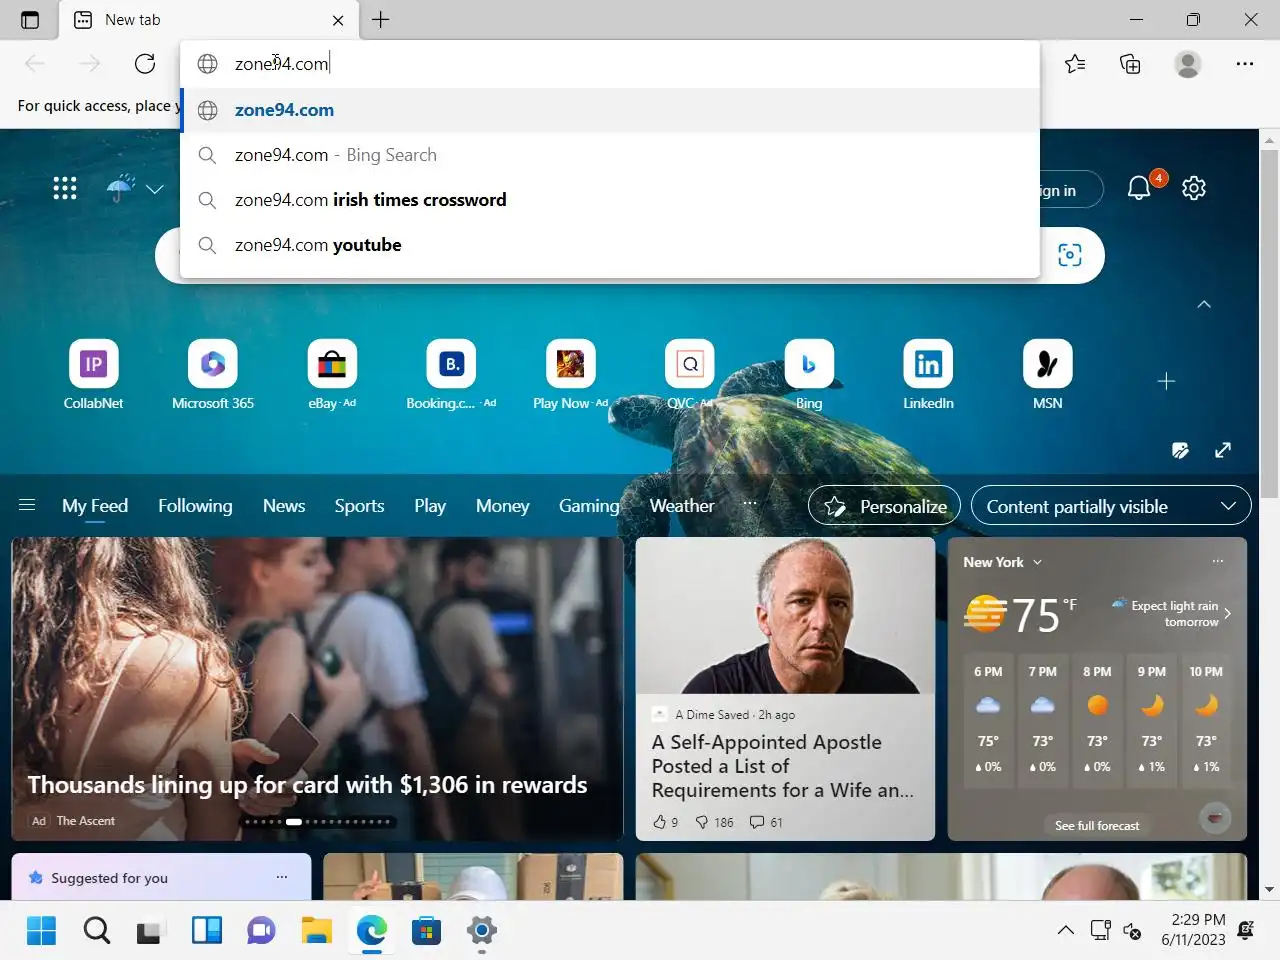Viewport: 1280px width, 960px height.
Task: Dislike the Self-Appointed Apostle article
Action: click(x=714, y=822)
